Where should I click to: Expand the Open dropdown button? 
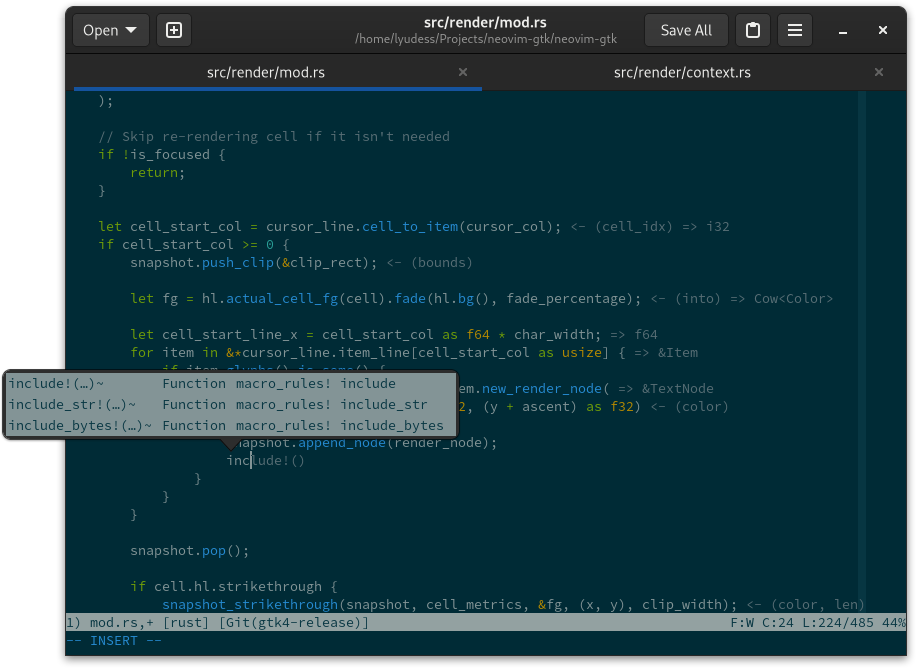pyautogui.click(x=110, y=30)
